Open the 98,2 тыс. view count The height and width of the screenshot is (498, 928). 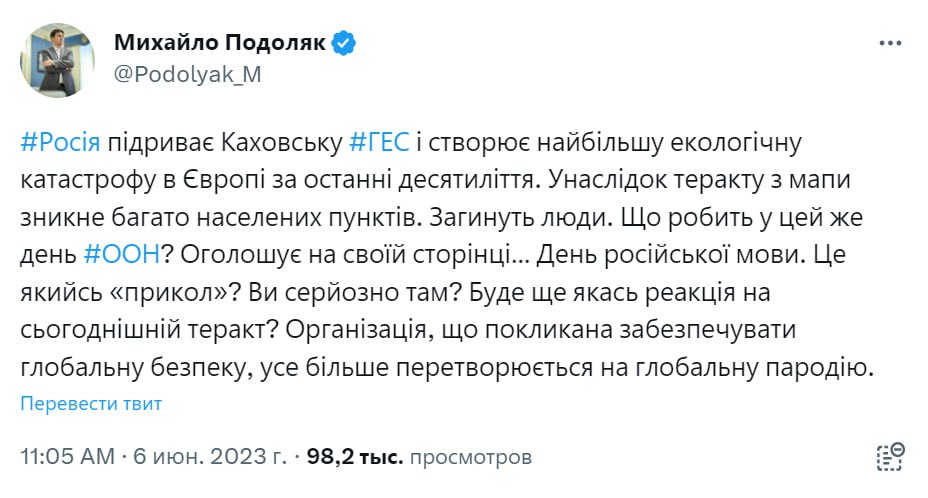click(x=355, y=457)
